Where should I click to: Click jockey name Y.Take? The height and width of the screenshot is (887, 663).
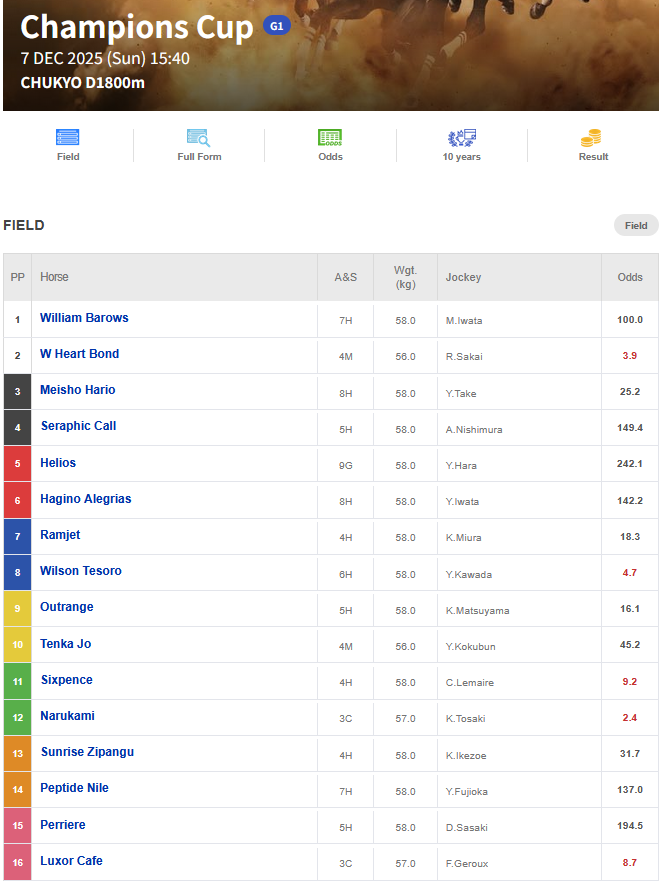pos(461,394)
